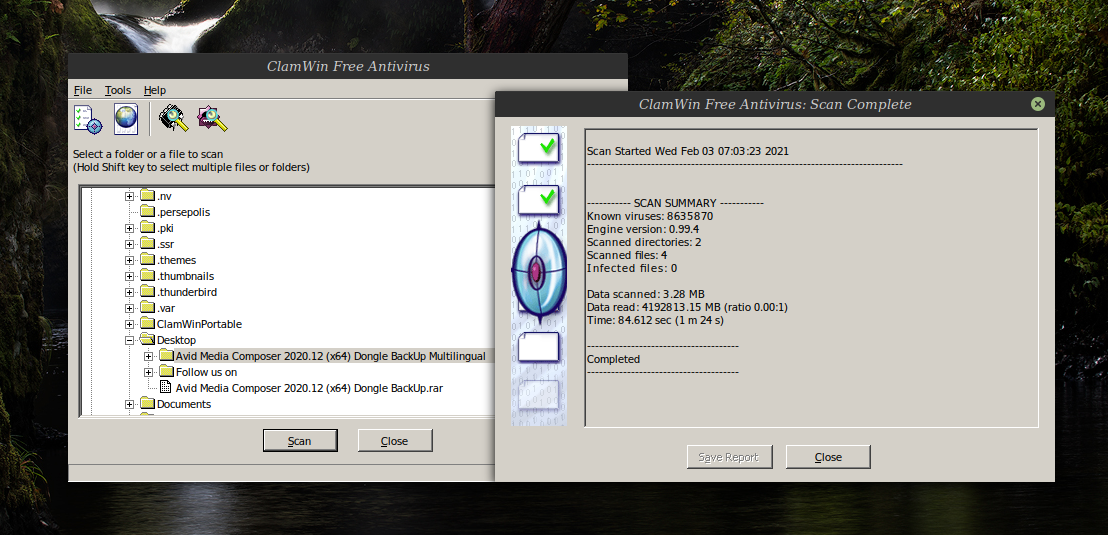Viewport: 1108px width, 535px height.
Task: Expand the .thumbnails folder node
Action: (x=129, y=276)
